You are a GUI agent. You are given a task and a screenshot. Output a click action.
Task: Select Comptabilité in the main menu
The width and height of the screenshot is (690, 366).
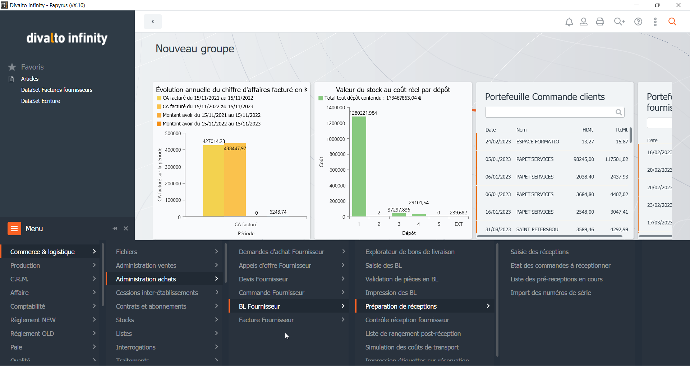click(28, 306)
